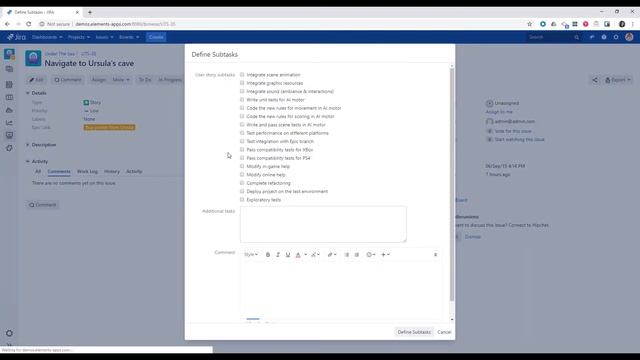Open releases ship icon in project sidebar
This screenshot has height=360, width=640.
pos(9,110)
